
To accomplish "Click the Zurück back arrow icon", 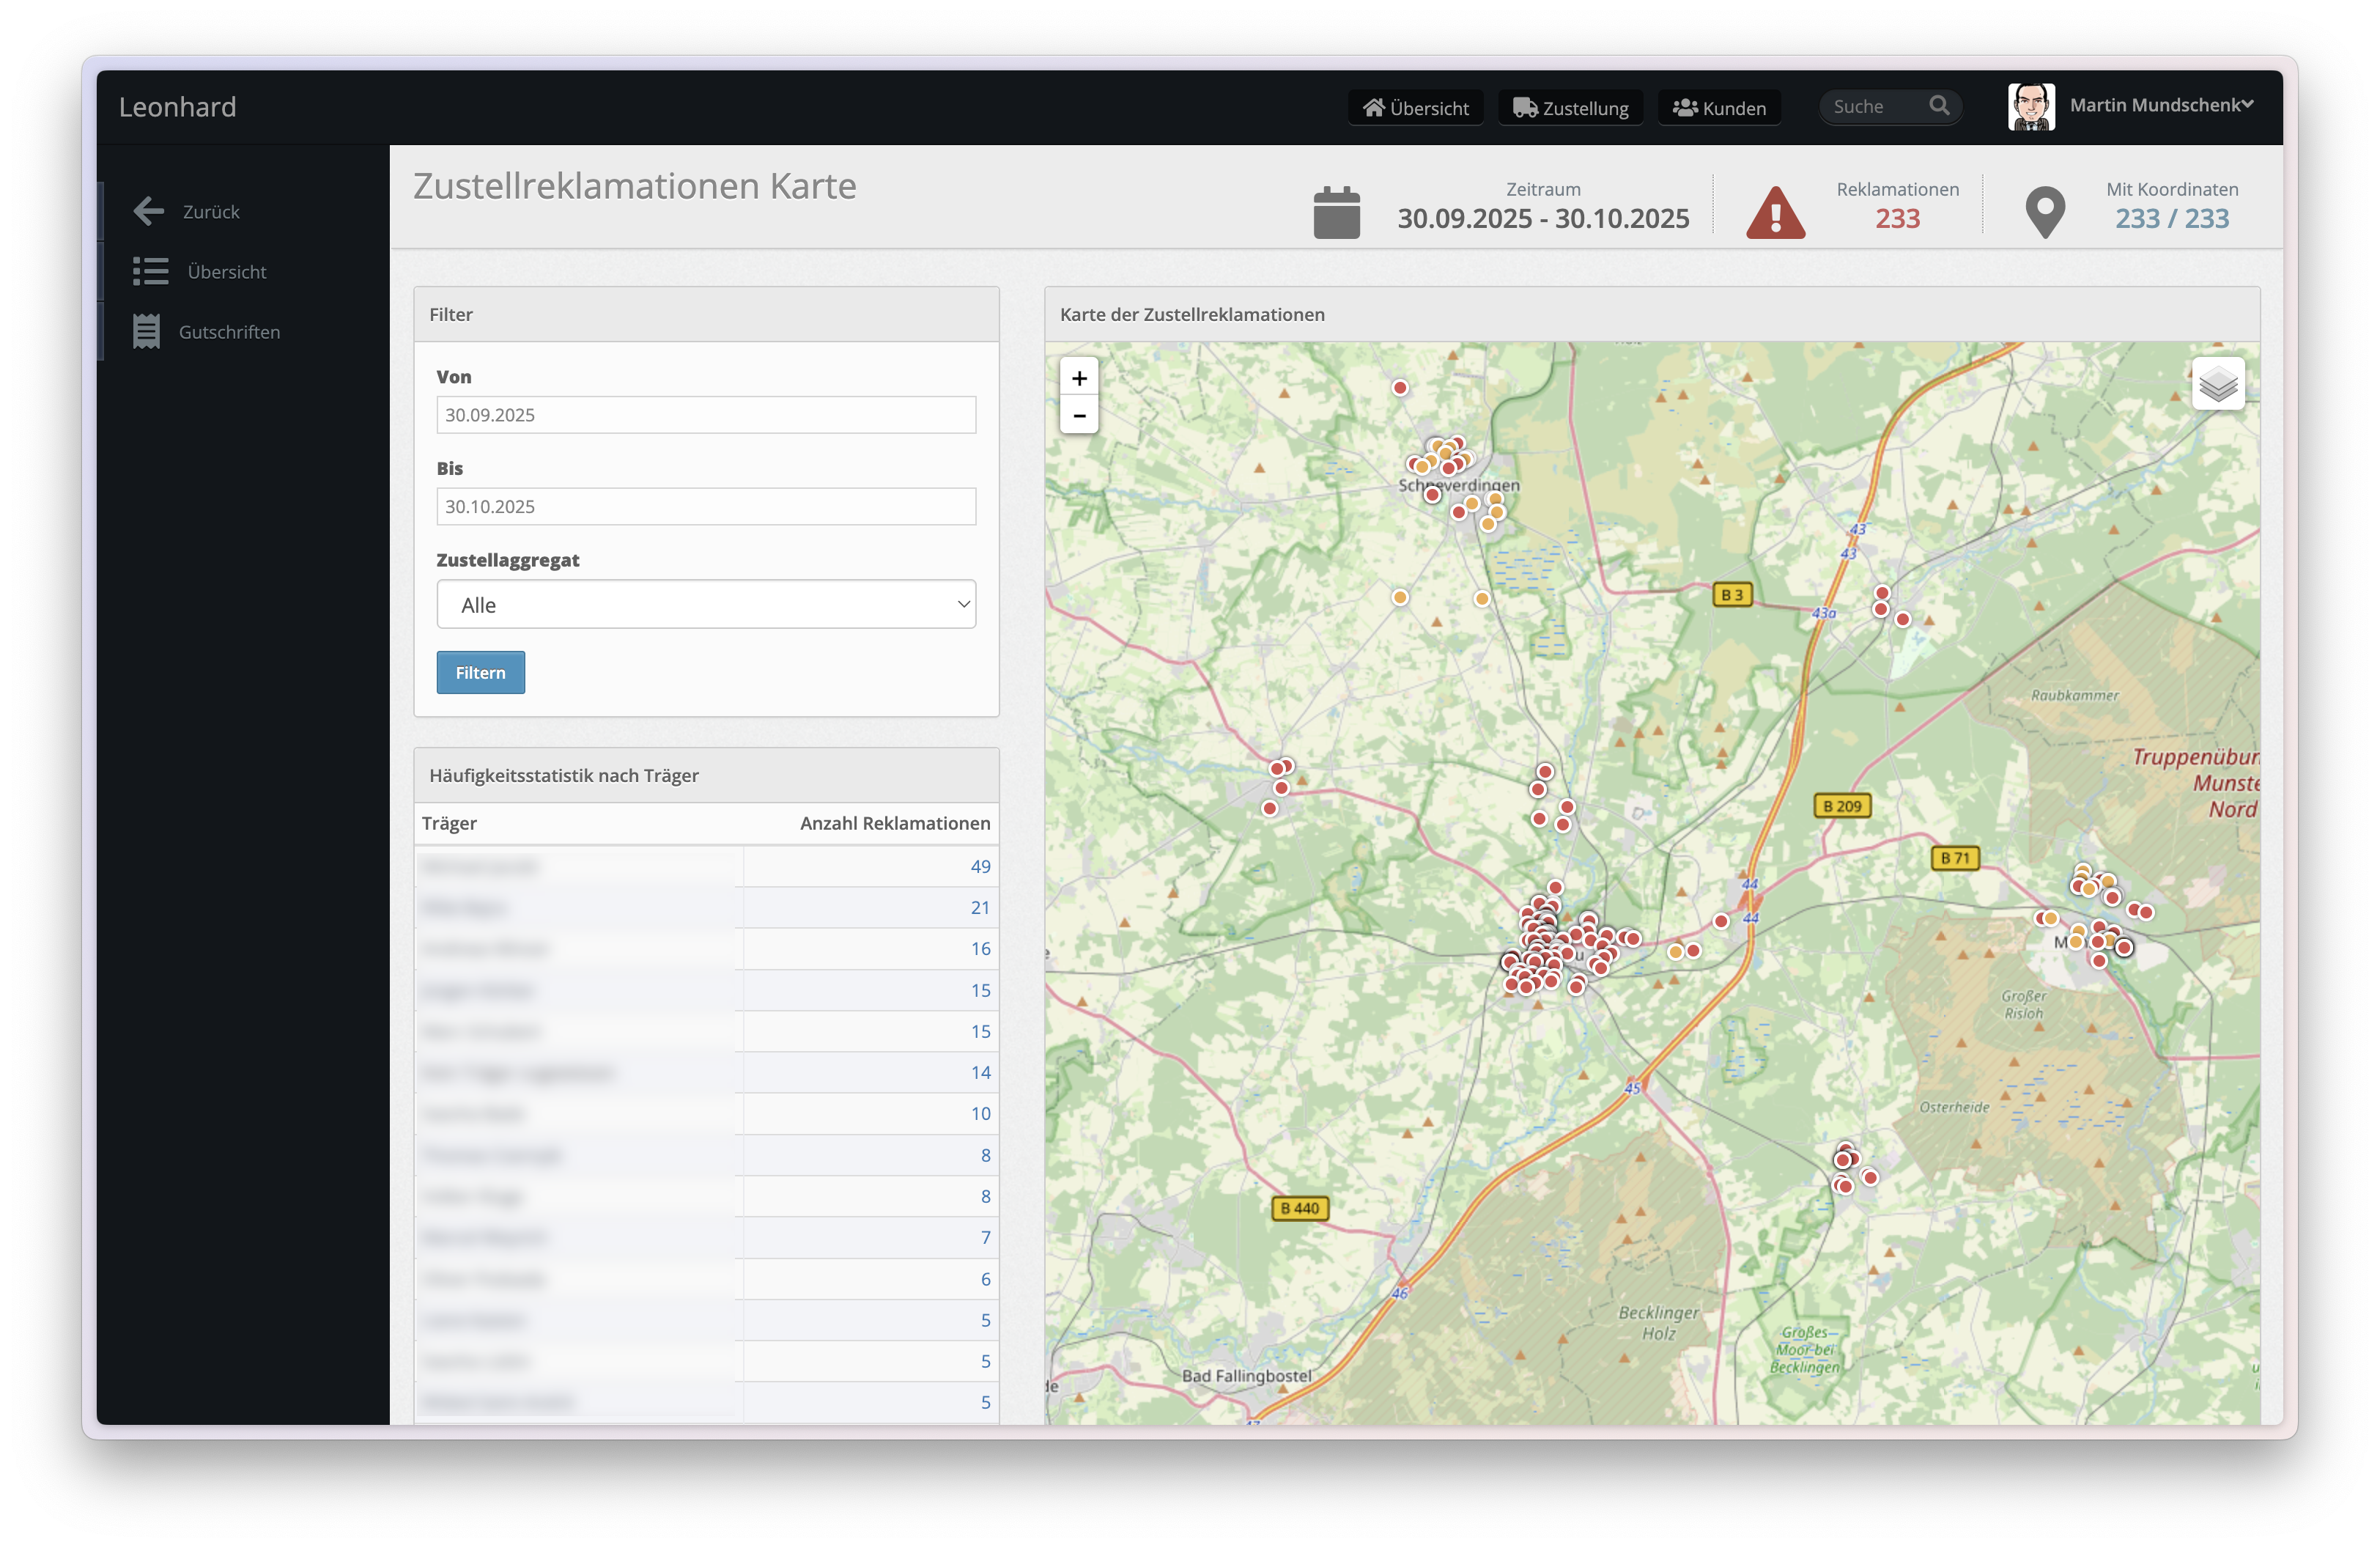I will (149, 211).
